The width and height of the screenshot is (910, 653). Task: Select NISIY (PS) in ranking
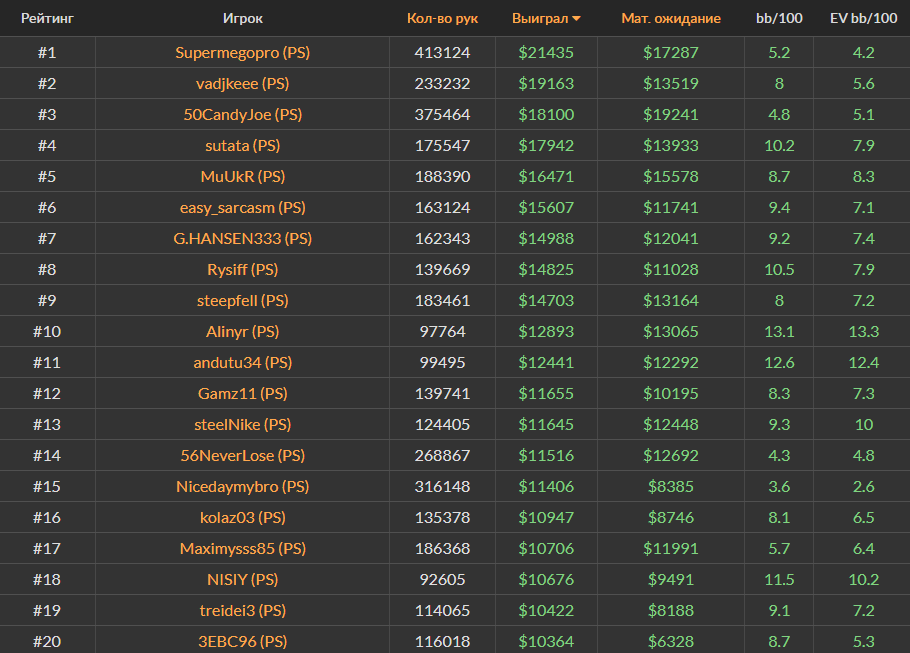pyautogui.click(x=242, y=579)
